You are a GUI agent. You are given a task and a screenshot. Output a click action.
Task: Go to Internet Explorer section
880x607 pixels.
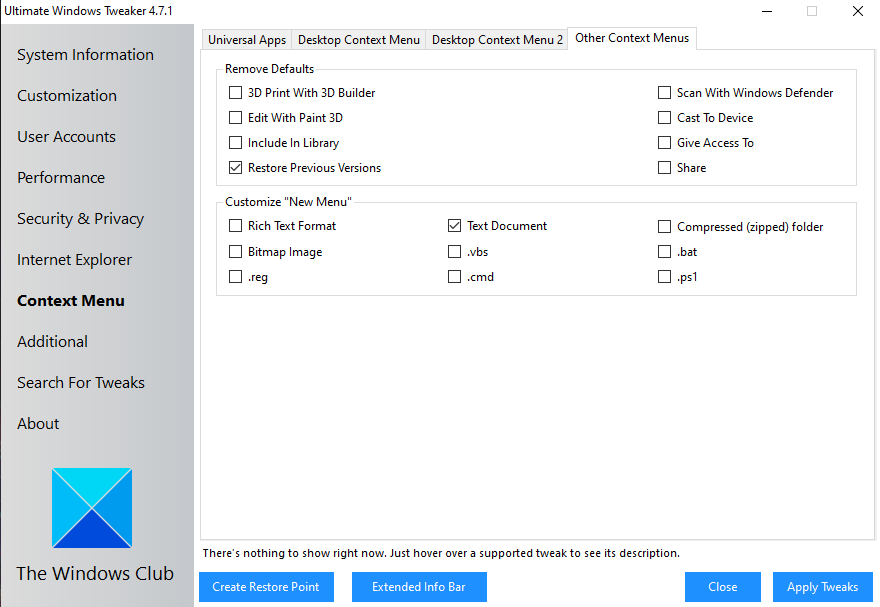75,260
